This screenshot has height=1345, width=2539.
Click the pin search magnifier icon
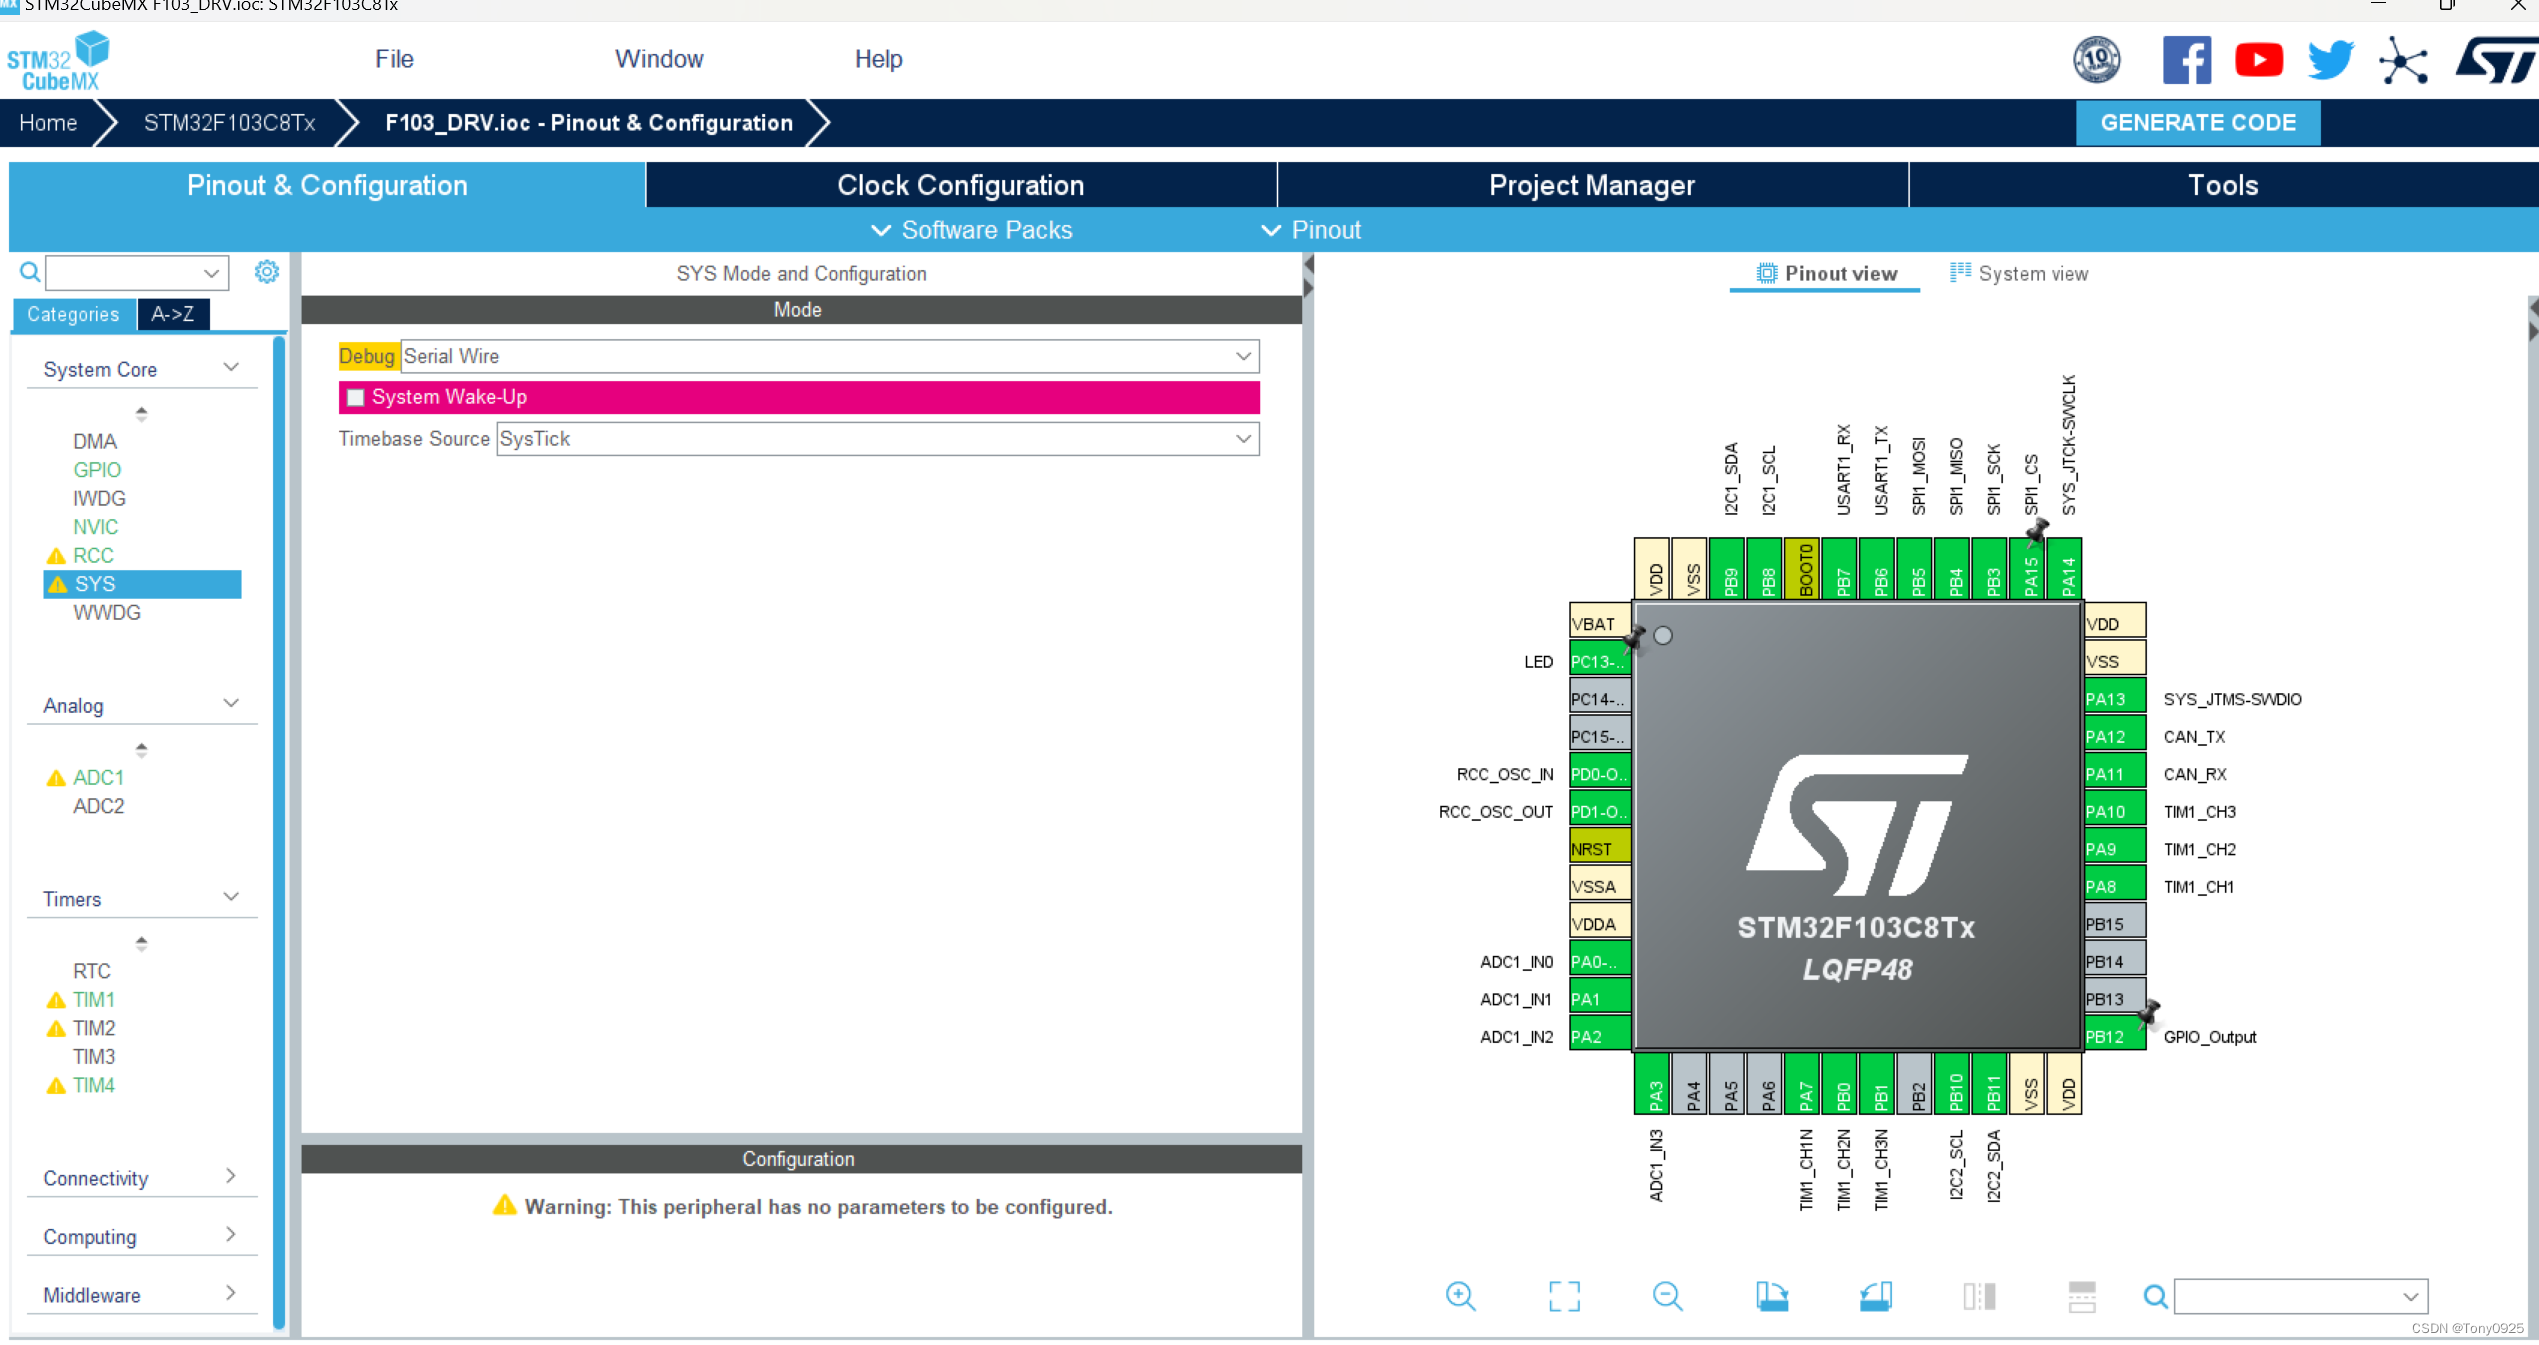point(2155,1297)
